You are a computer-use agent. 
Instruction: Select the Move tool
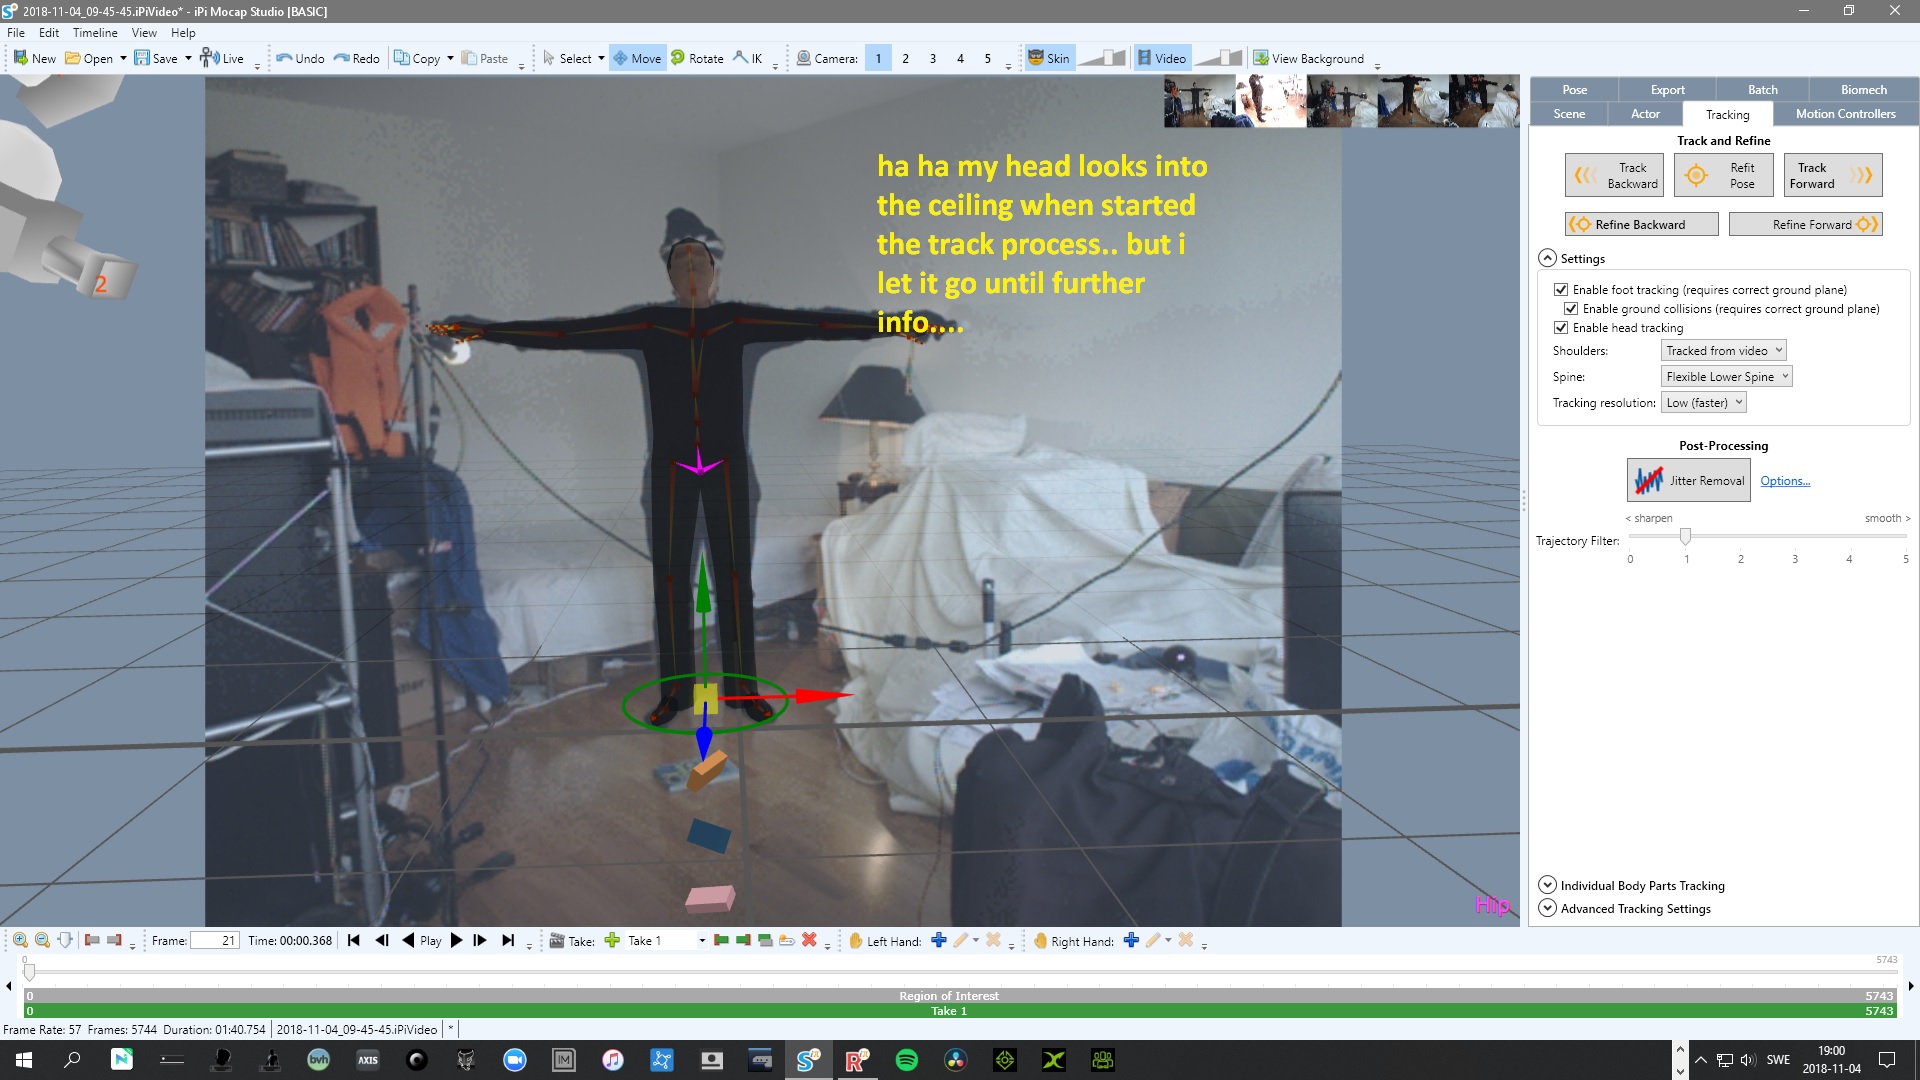[637, 58]
